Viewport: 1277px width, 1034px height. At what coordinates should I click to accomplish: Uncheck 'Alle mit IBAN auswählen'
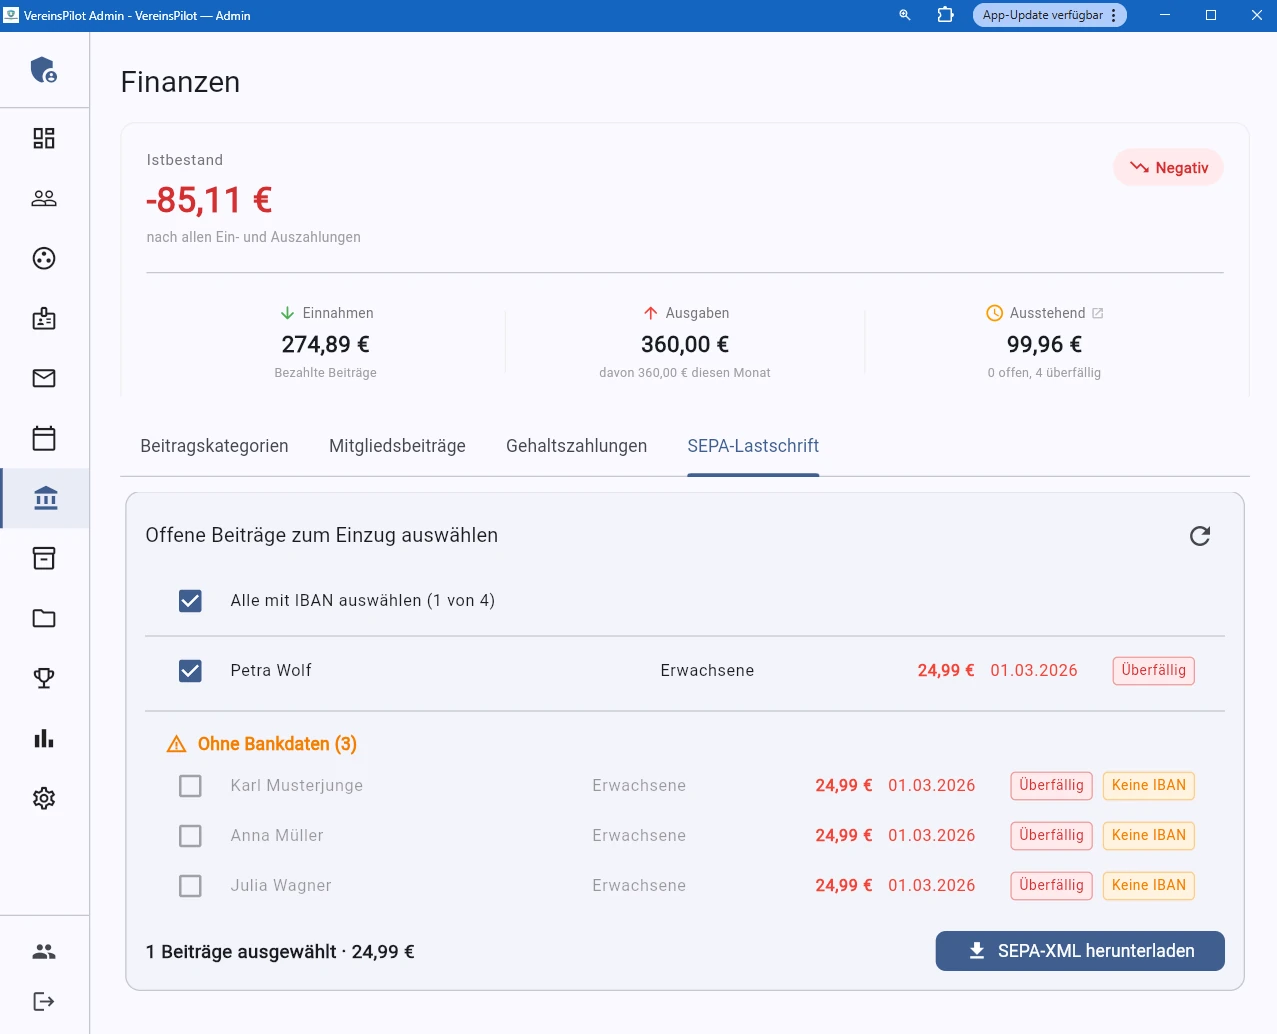coord(190,600)
